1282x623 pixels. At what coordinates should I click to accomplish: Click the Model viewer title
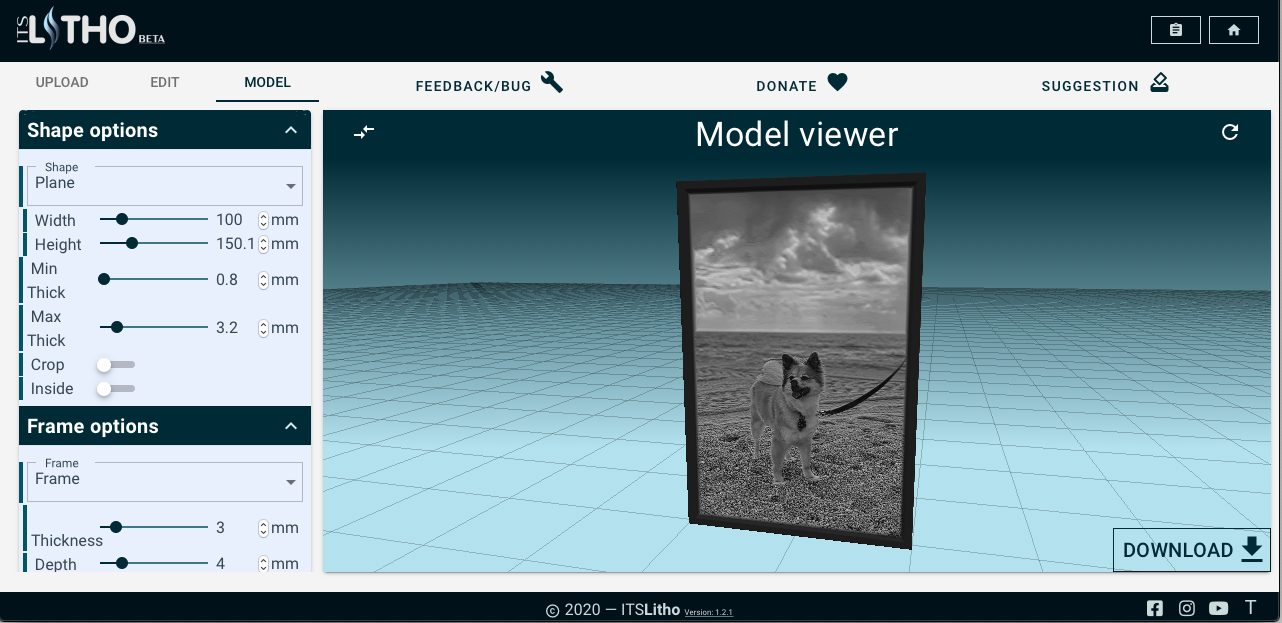(797, 134)
